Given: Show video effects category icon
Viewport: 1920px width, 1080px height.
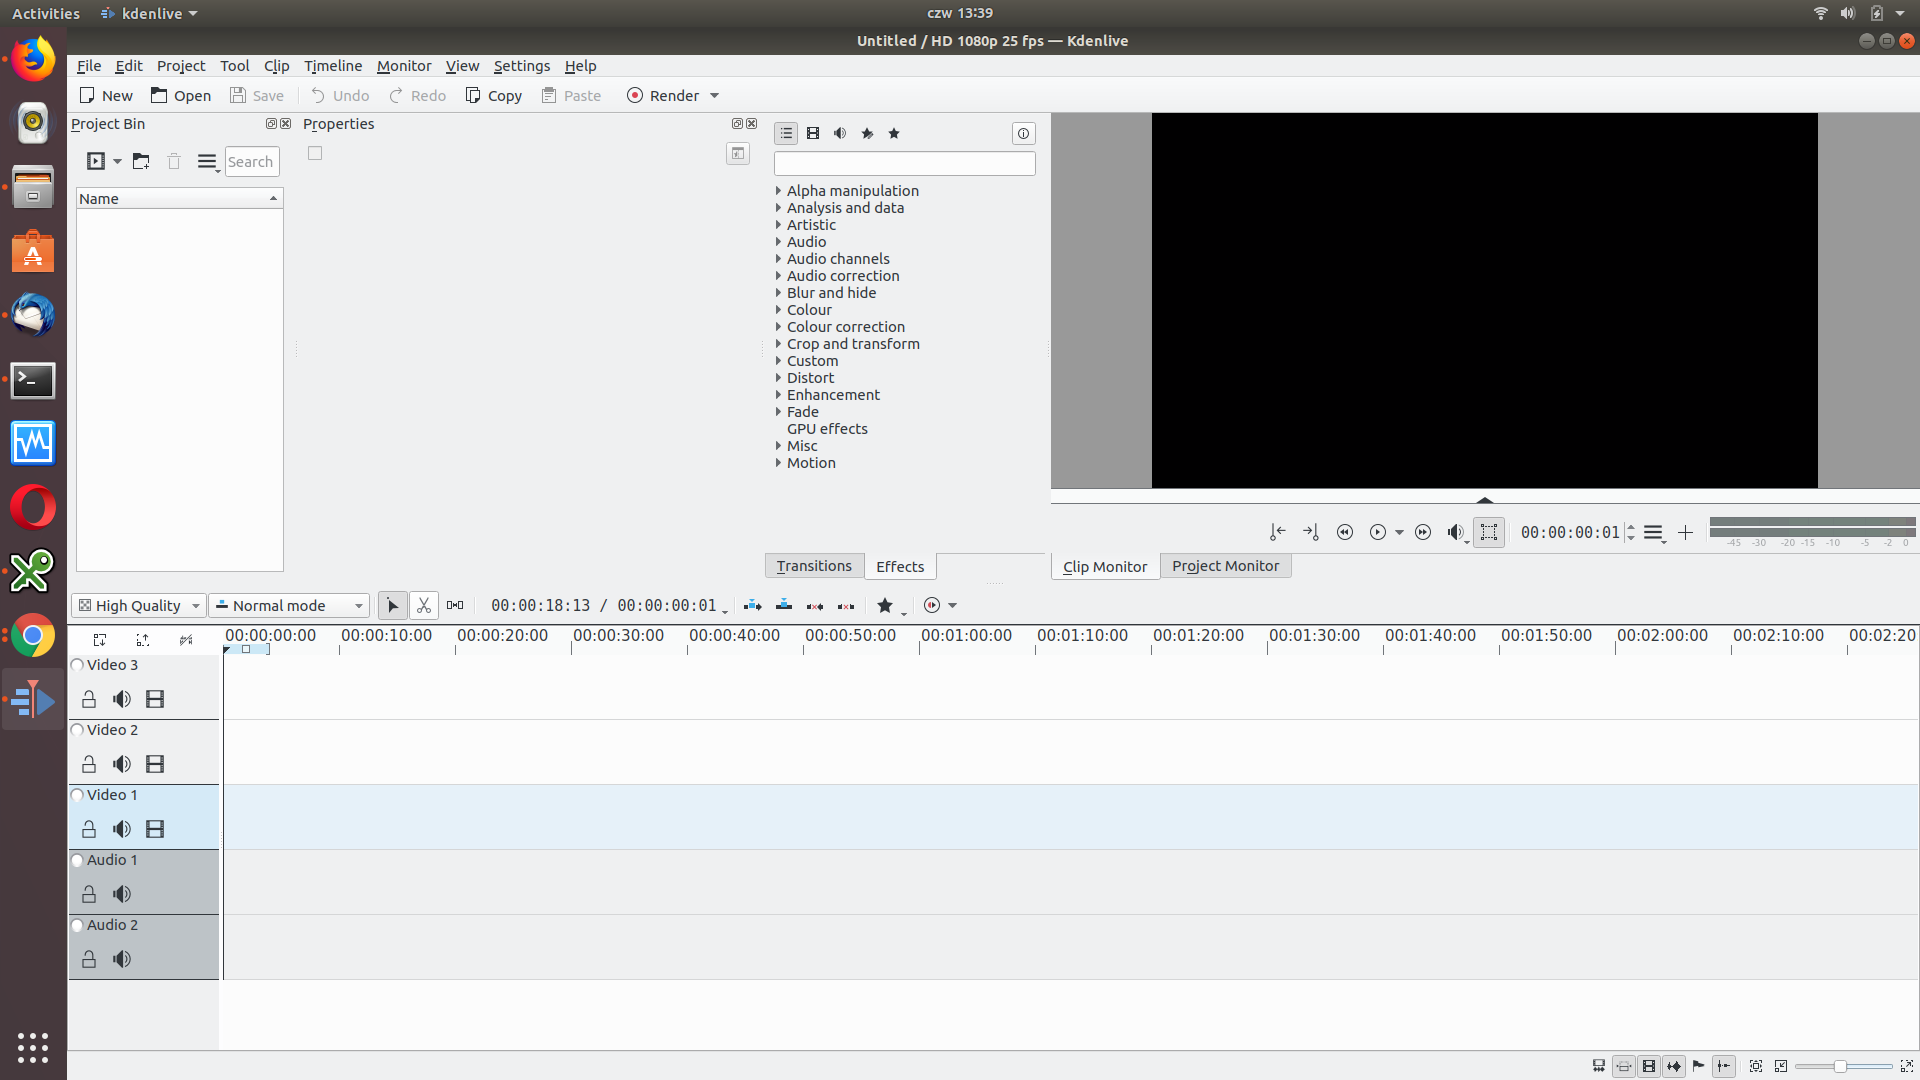Looking at the screenshot, I should pos(813,133).
